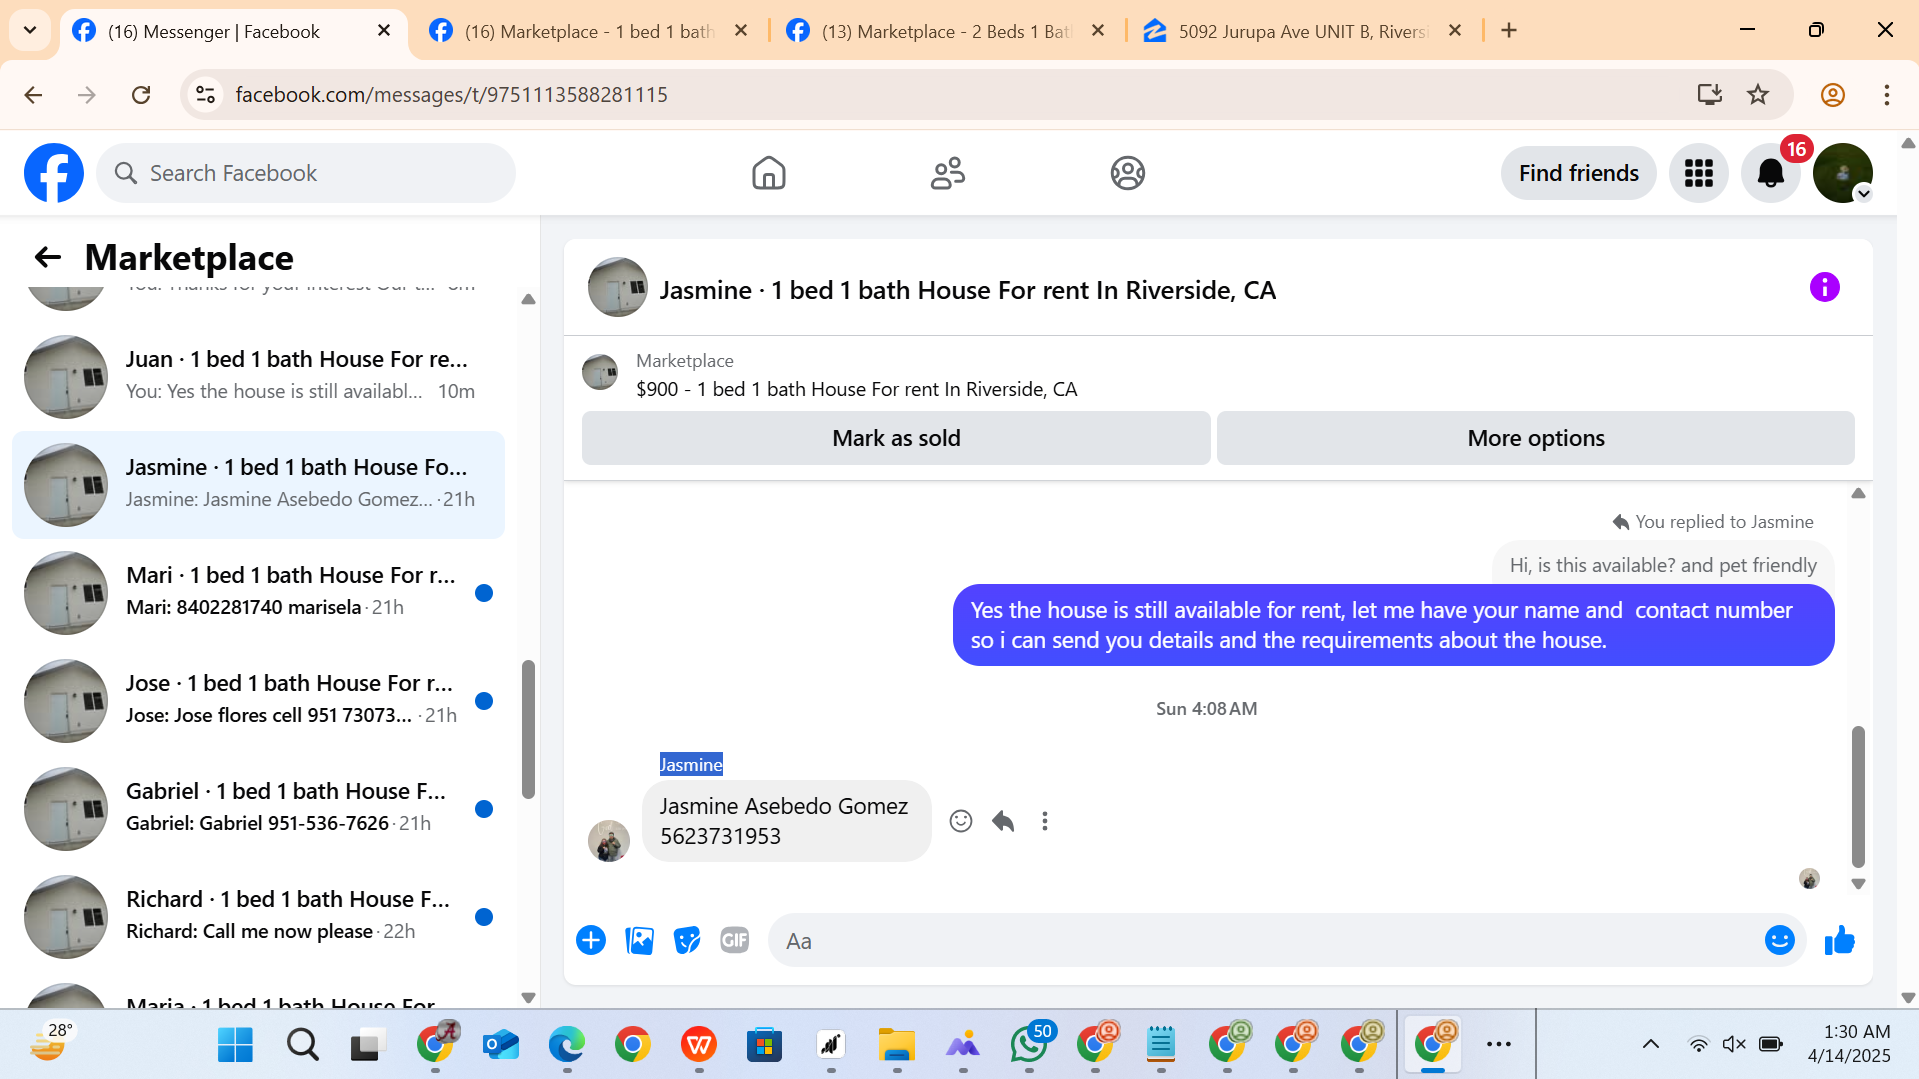
Task: Open the $900 listing link in chat header
Action: (856, 389)
